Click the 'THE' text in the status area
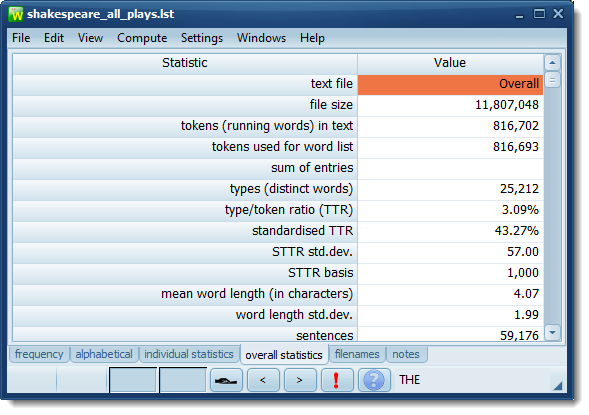 pyautogui.click(x=409, y=380)
